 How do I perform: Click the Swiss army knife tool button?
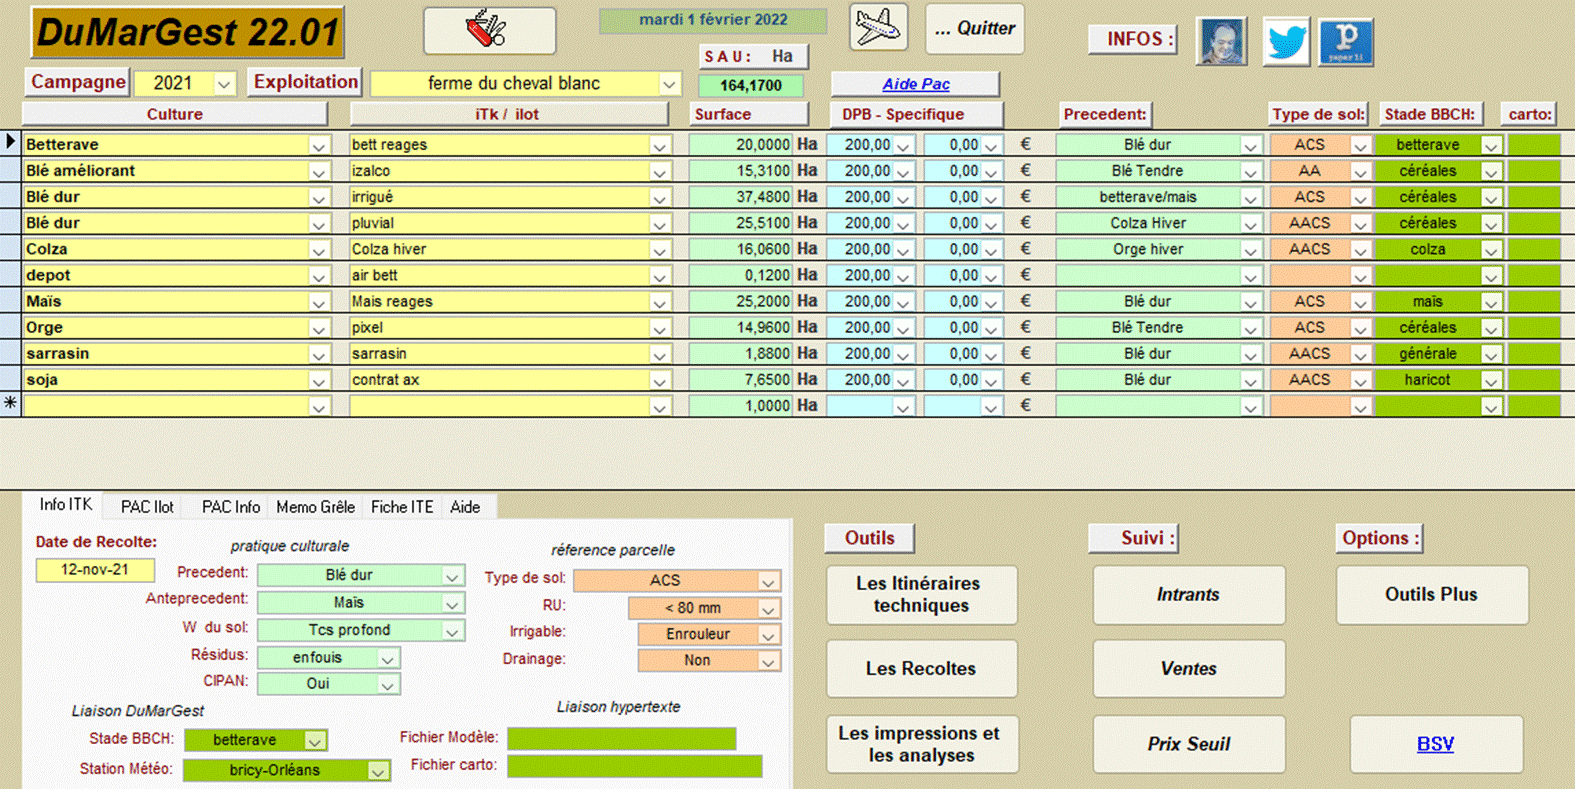pos(489,30)
